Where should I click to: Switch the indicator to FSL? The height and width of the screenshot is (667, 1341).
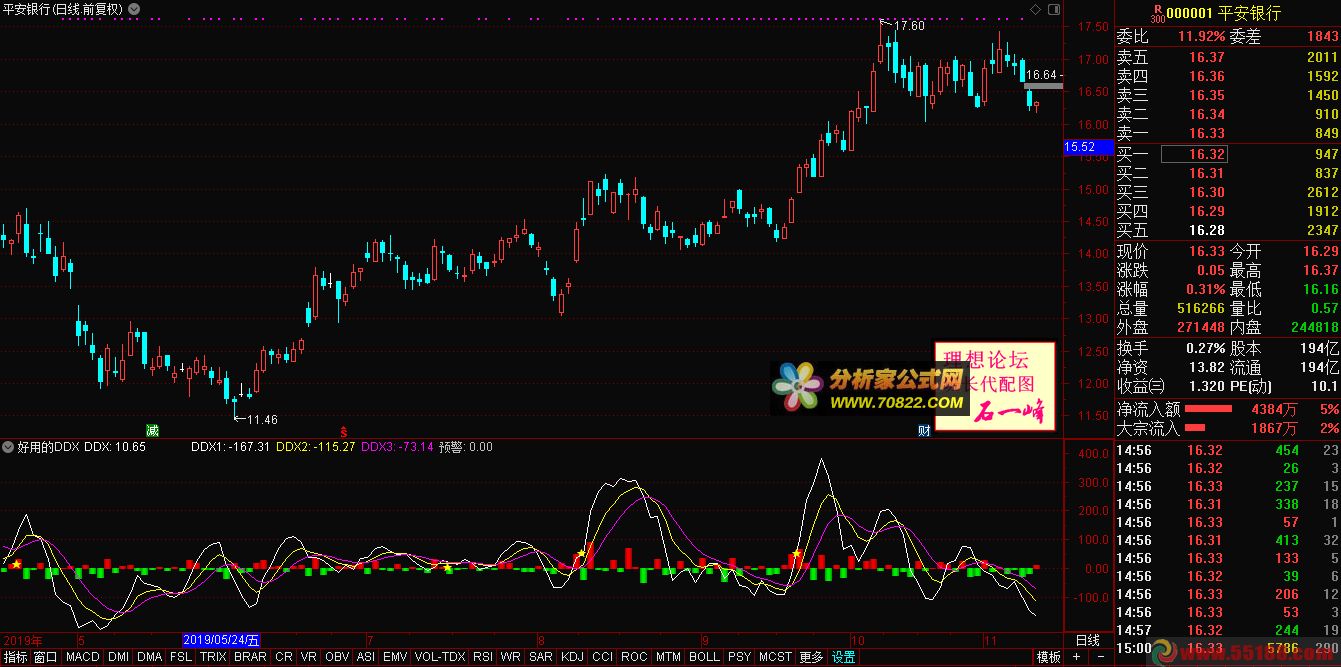pyautogui.click(x=181, y=658)
